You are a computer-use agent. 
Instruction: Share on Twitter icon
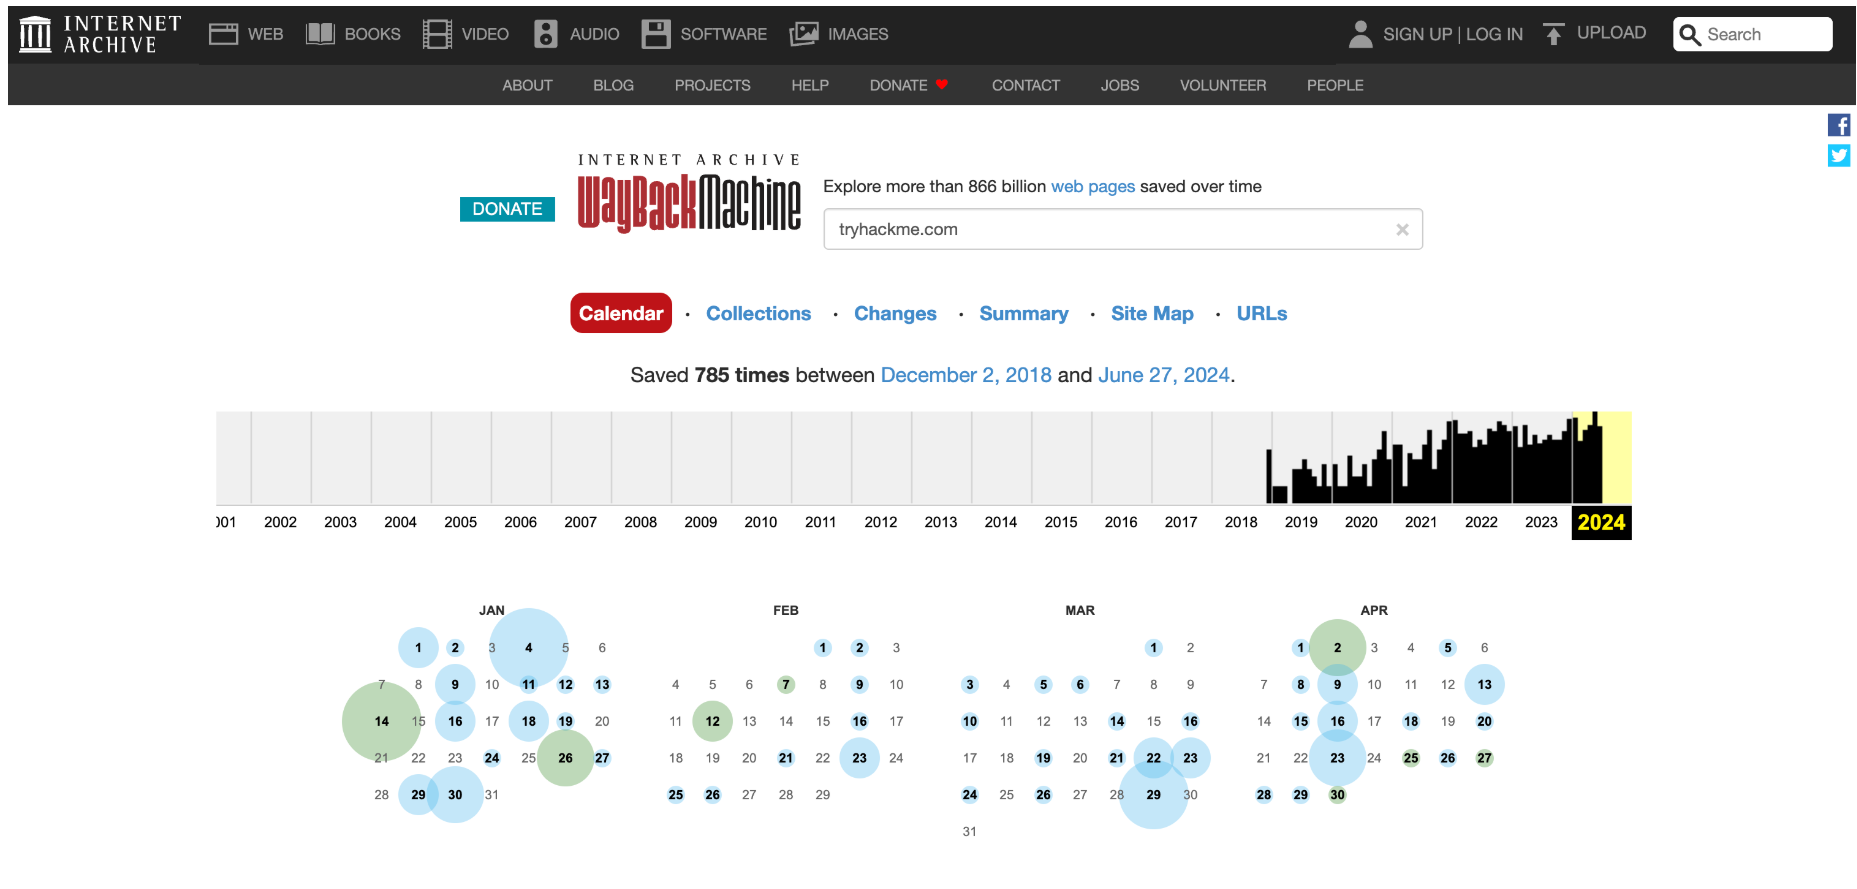(1839, 156)
